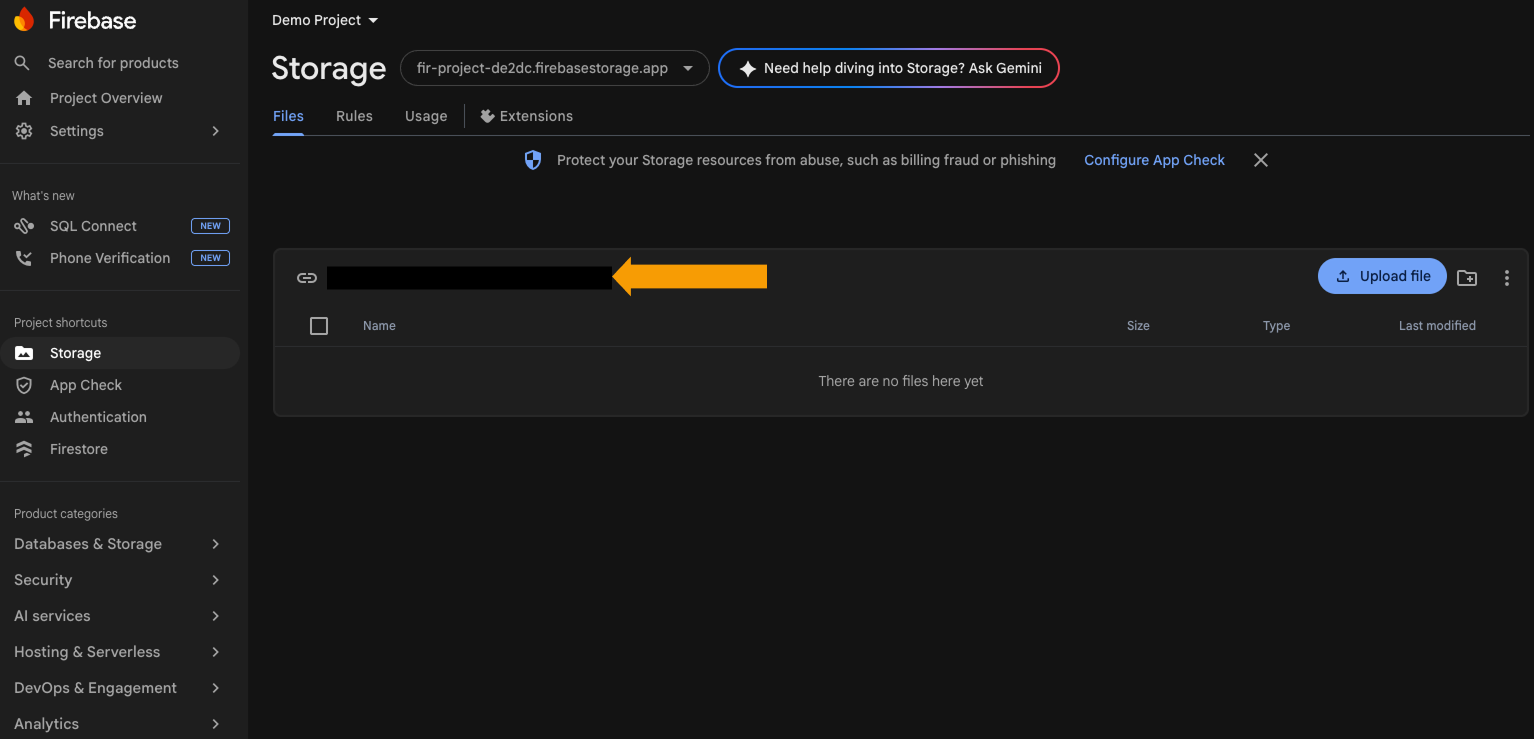This screenshot has height=739, width=1534.
Task: Click the Size column header
Action: pos(1138,326)
